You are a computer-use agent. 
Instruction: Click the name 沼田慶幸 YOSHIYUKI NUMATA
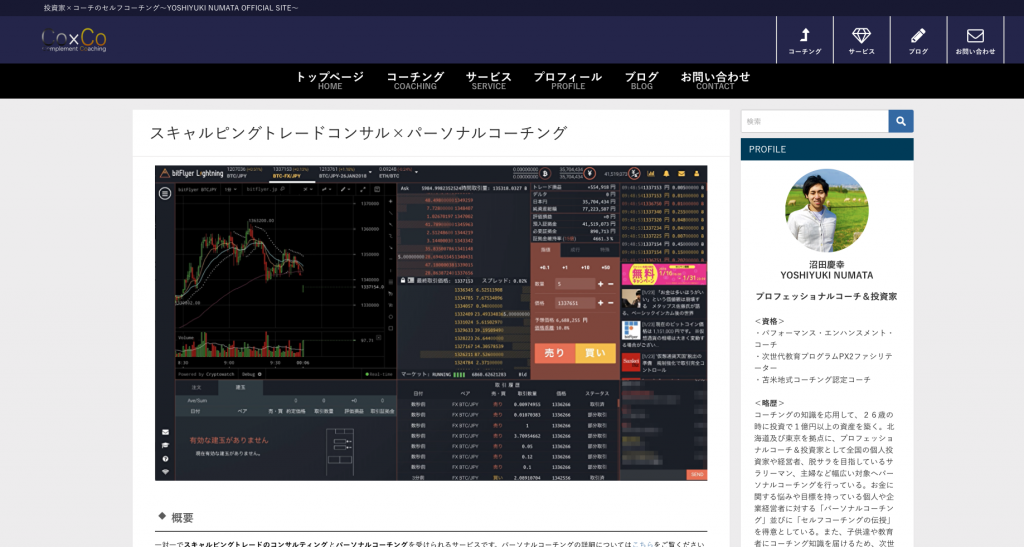(827, 270)
